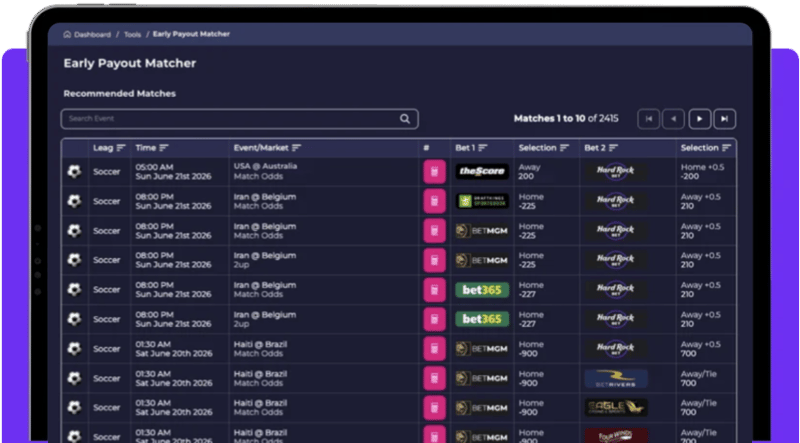Click the Home -225 selection in DraftKings row

point(531,201)
